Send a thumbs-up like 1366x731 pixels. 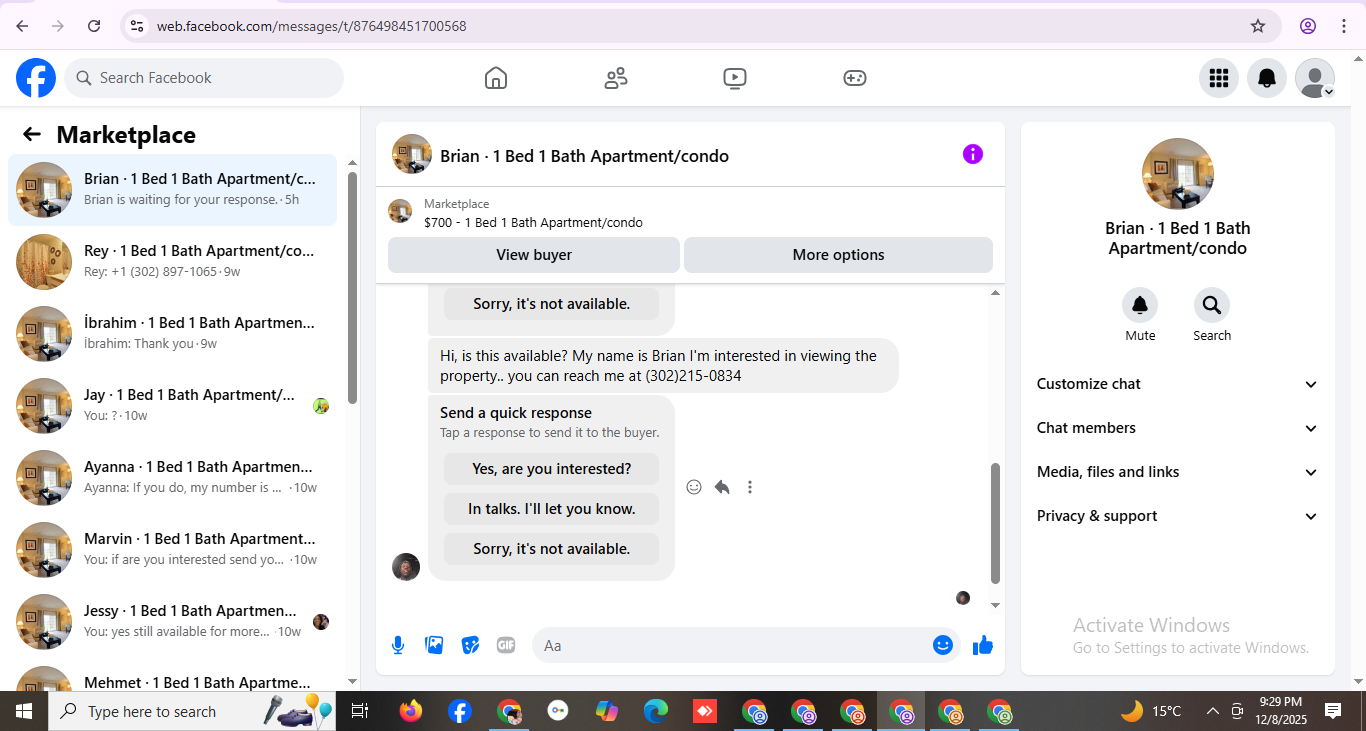pyautogui.click(x=983, y=645)
